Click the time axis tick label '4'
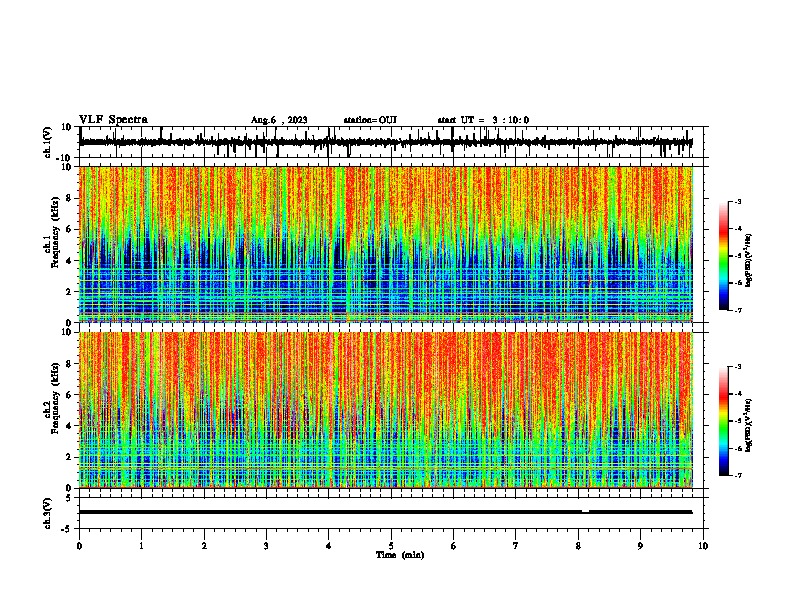 [x=329, y=546]
